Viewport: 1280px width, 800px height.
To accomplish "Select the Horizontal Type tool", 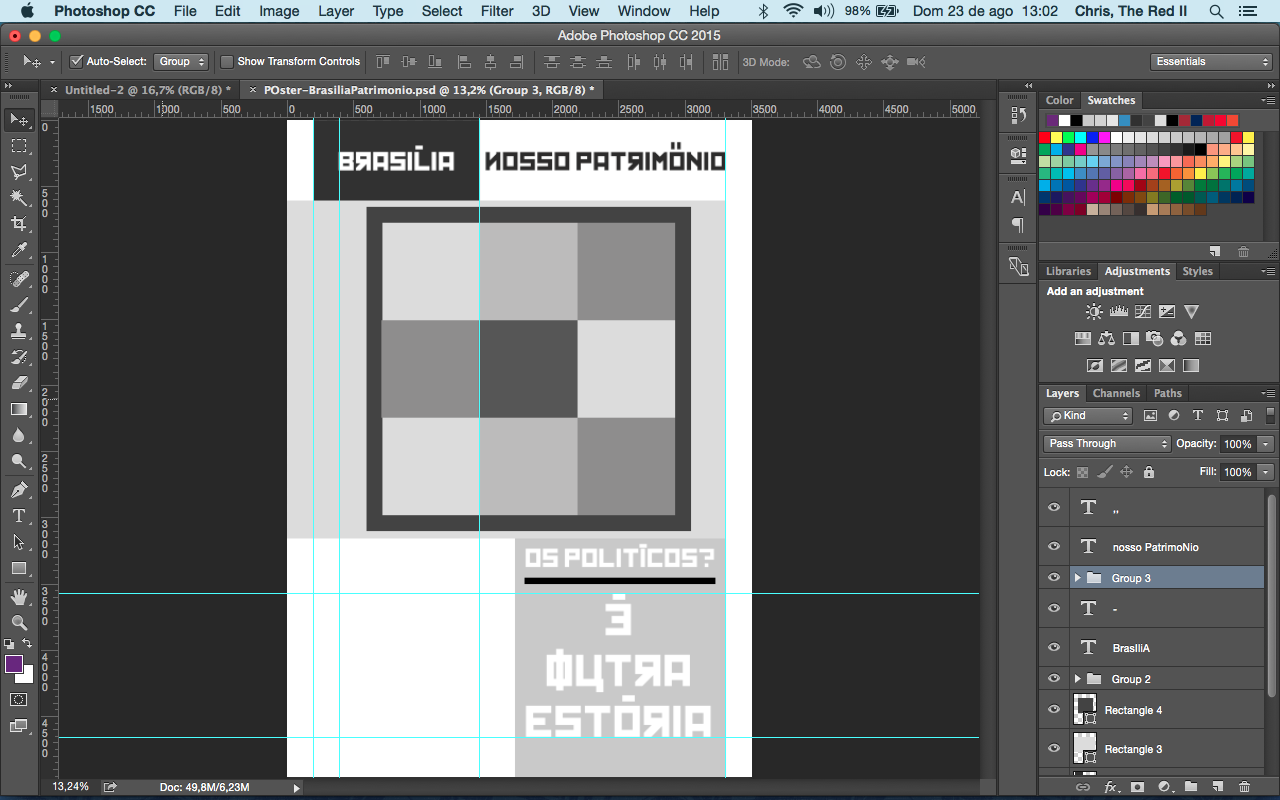I will [19, 516].
